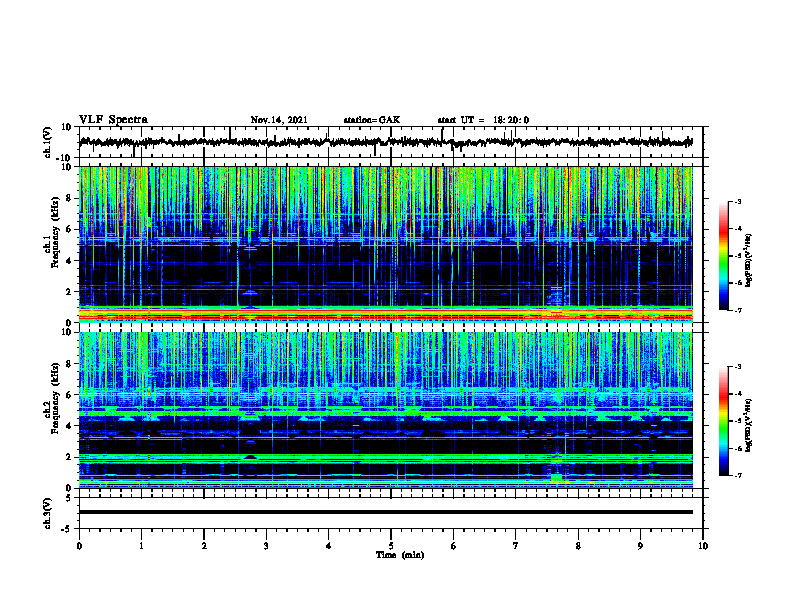Click the "4" kHz tick on ch.1 frequency axis
This screenshot has height=612, width=792.
(69, 261)
